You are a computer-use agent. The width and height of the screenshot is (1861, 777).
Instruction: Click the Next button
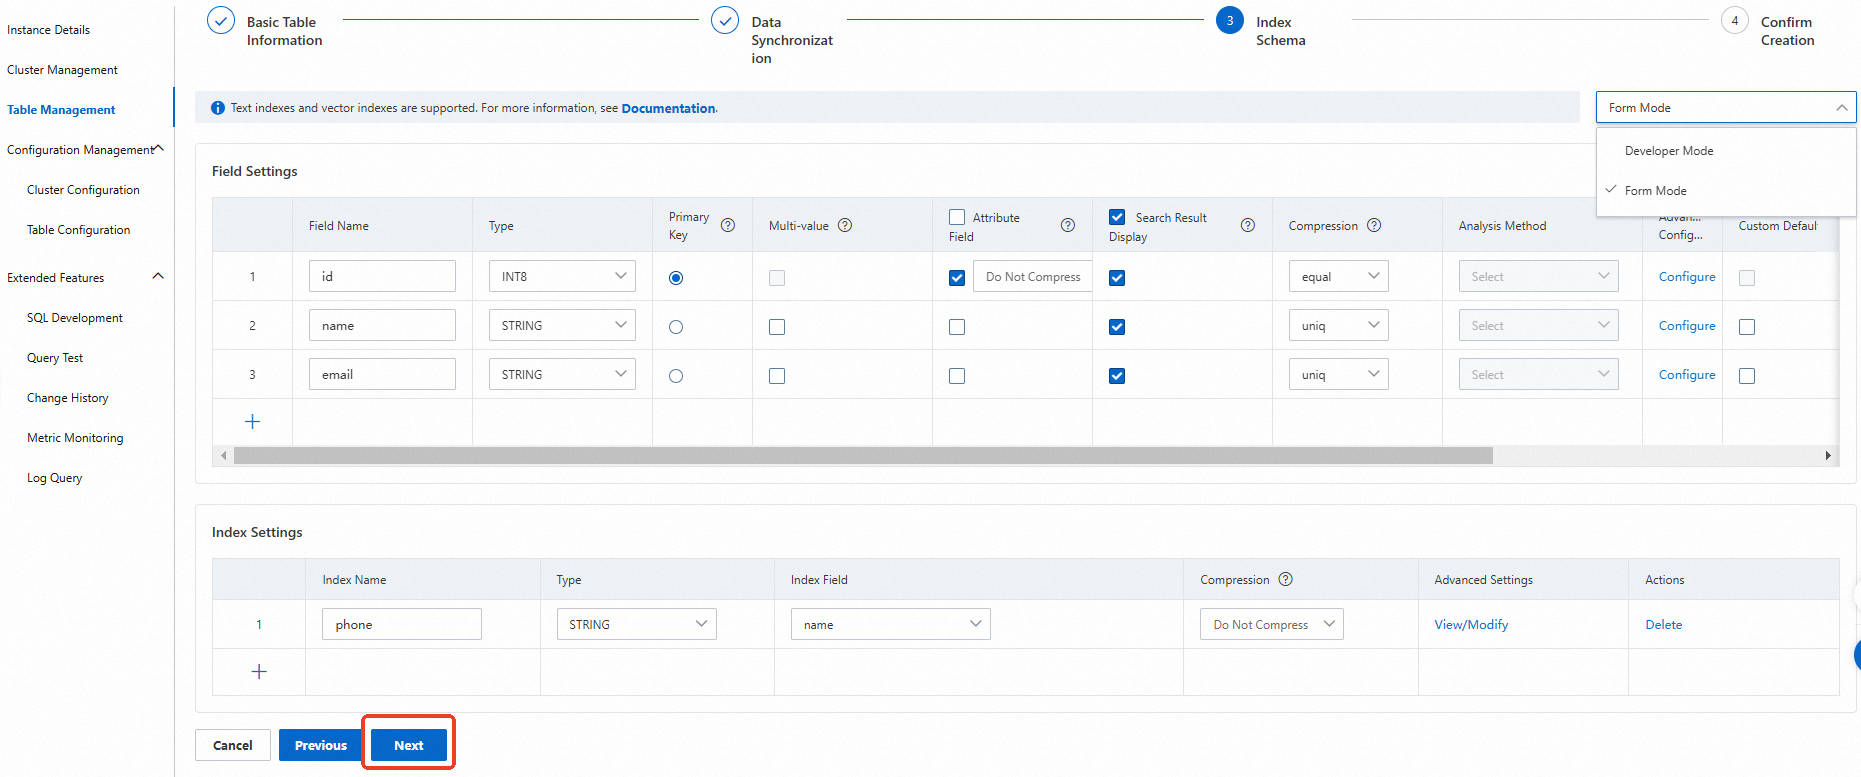[x=408, y=746]
